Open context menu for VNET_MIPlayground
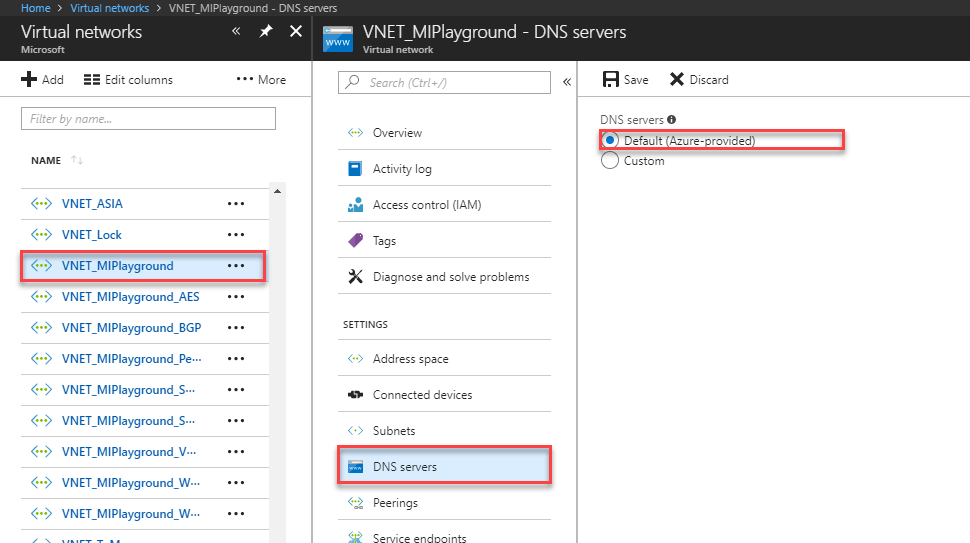The height and width of the screenshot is (543, 970). click(x=236, y=265)
